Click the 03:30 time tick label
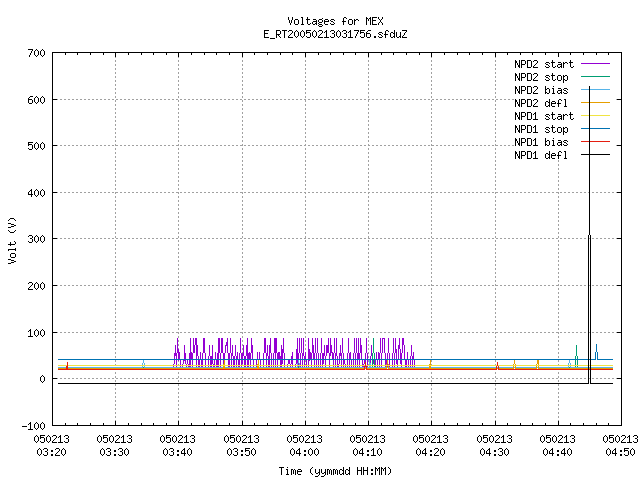640x480 pixels. tap(115, 453)
